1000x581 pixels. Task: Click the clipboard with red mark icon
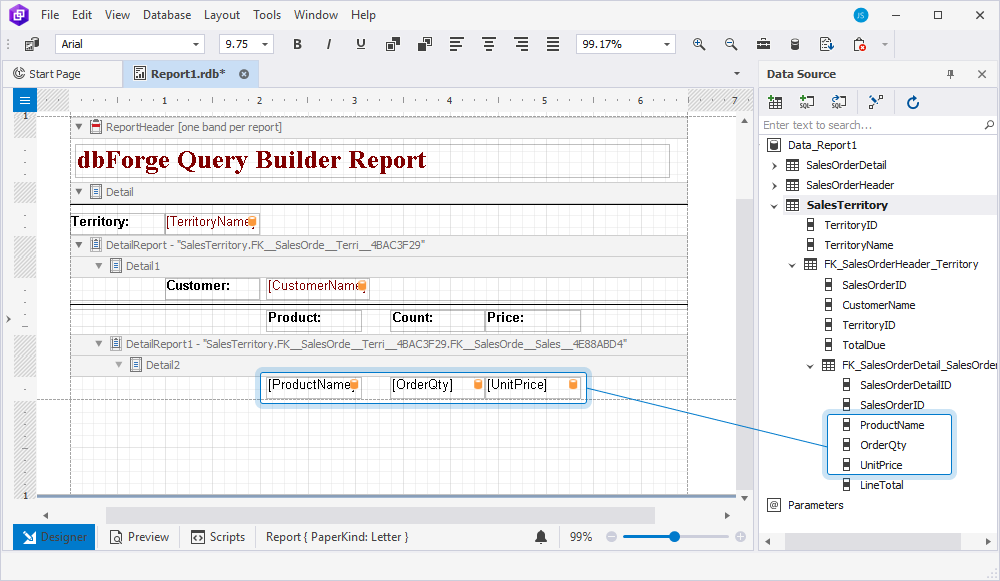coord(859,44)
